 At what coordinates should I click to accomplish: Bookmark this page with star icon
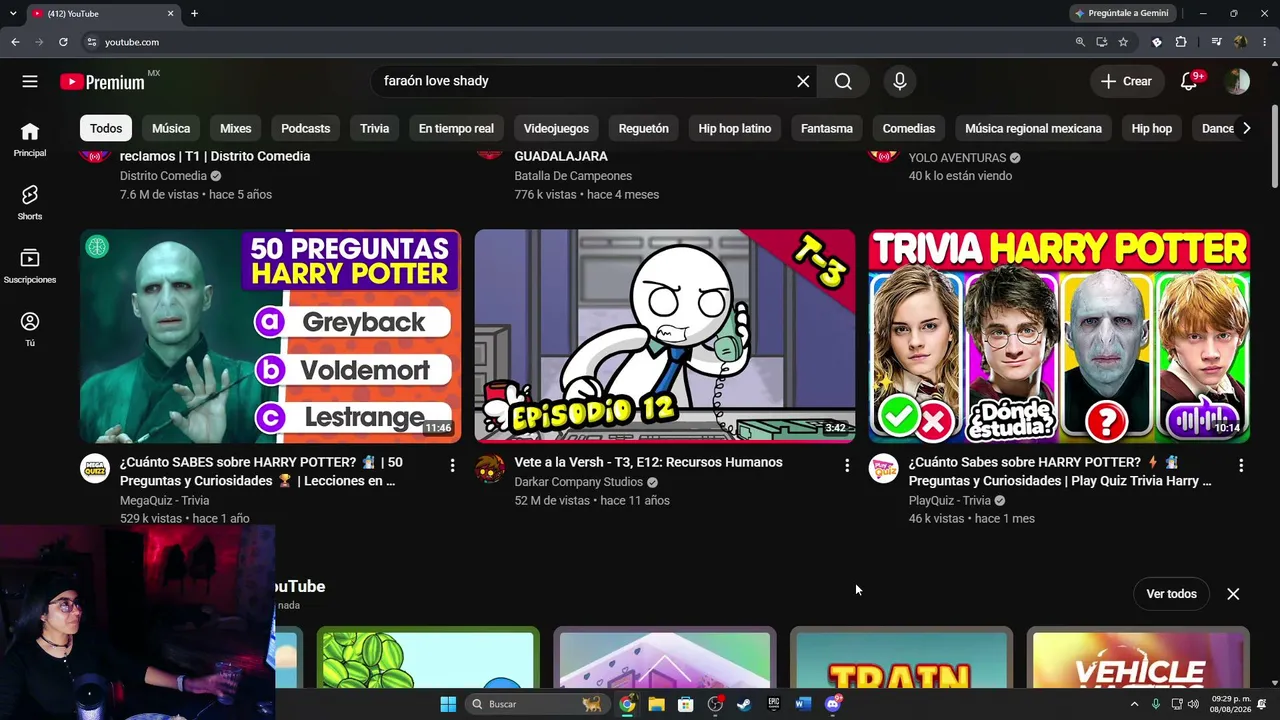1123,42
